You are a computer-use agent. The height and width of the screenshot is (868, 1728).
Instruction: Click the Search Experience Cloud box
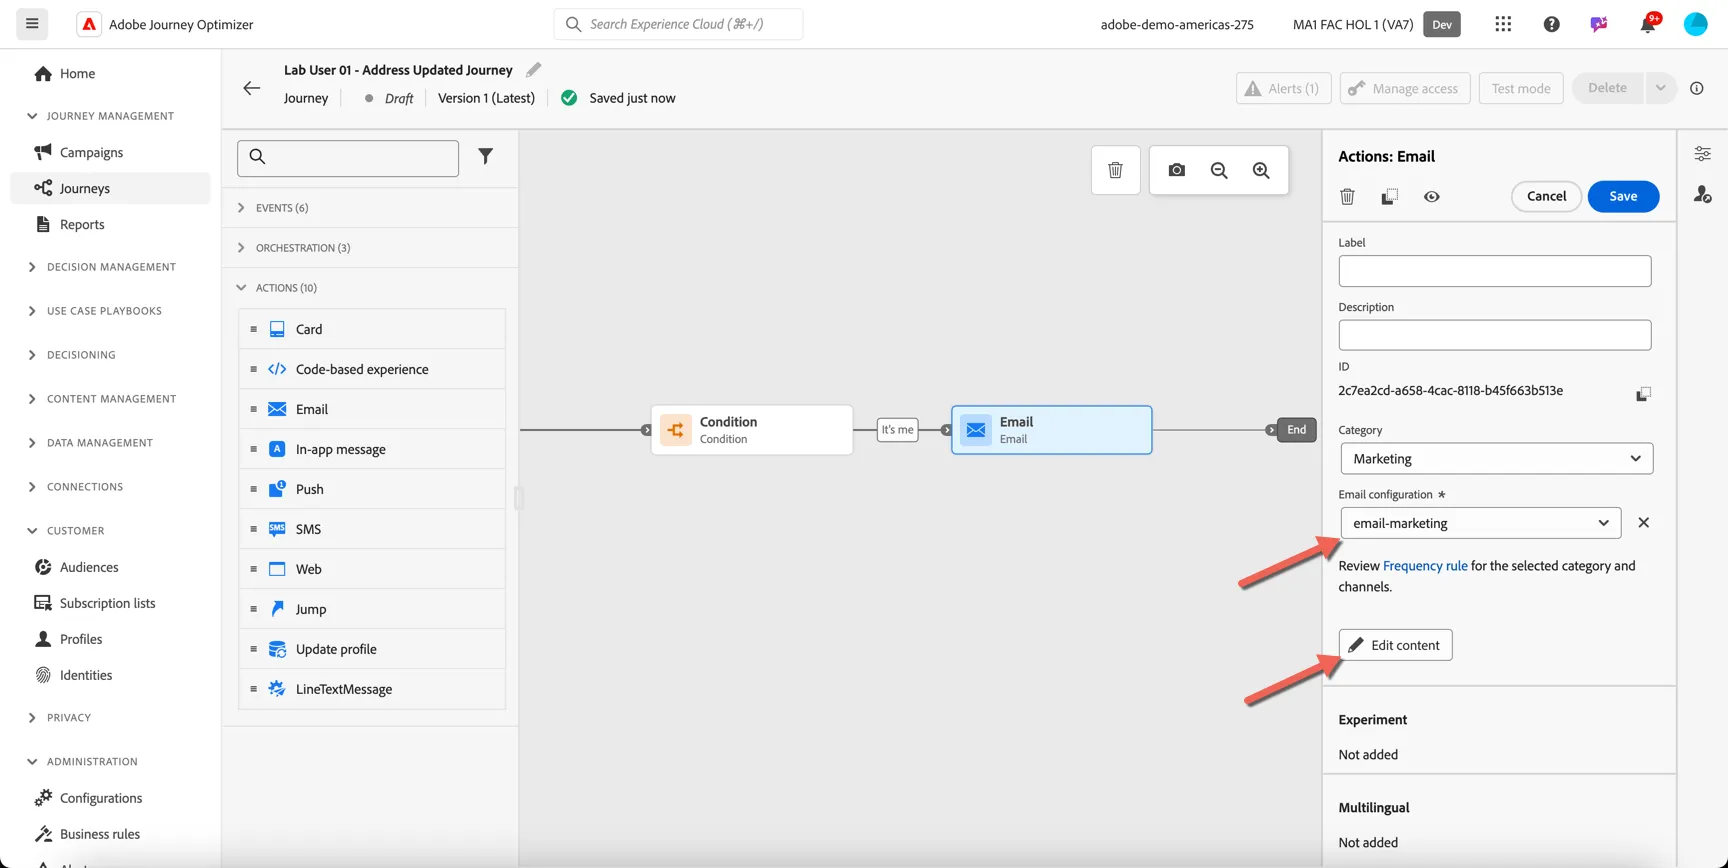678,24
